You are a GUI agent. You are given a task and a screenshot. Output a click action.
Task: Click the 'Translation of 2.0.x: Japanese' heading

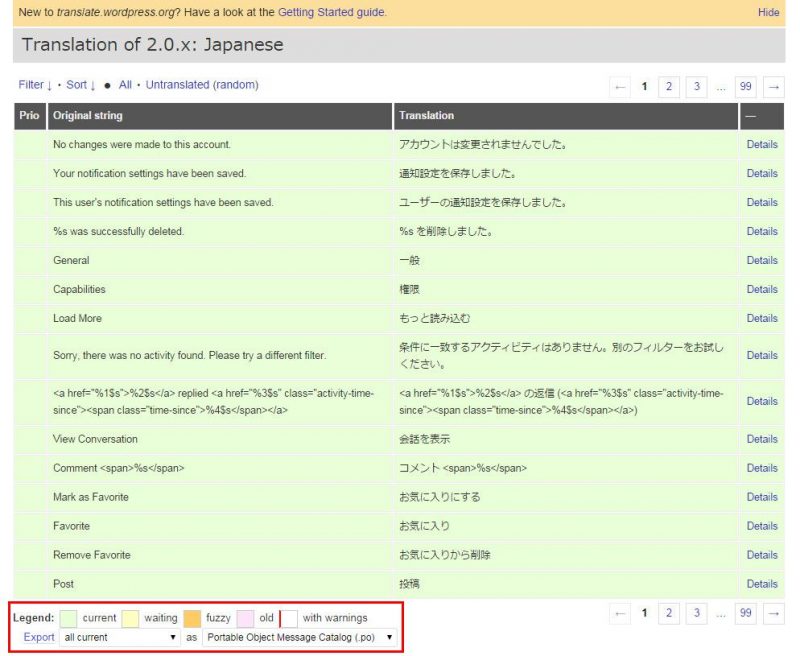pyautogui.click(x=153, y=45)
